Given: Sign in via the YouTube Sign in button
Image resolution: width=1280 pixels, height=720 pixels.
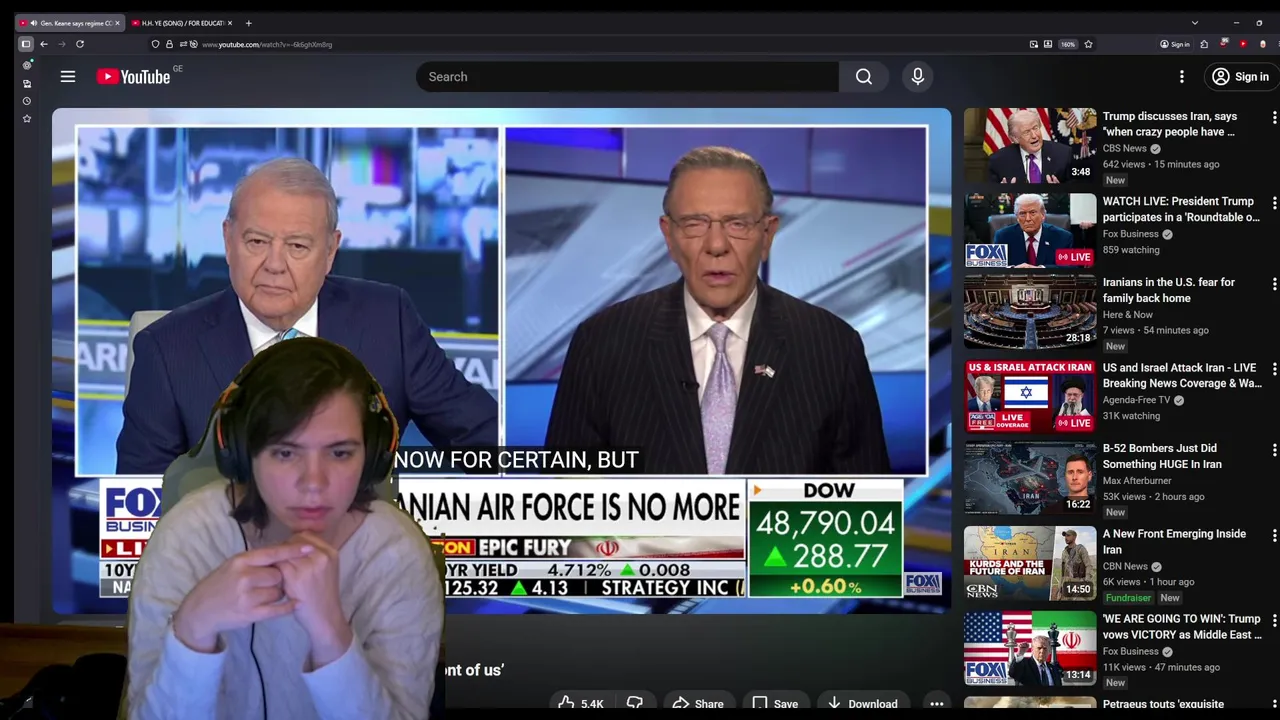Looking at the screenshot, I should [x=1240, y=77].
